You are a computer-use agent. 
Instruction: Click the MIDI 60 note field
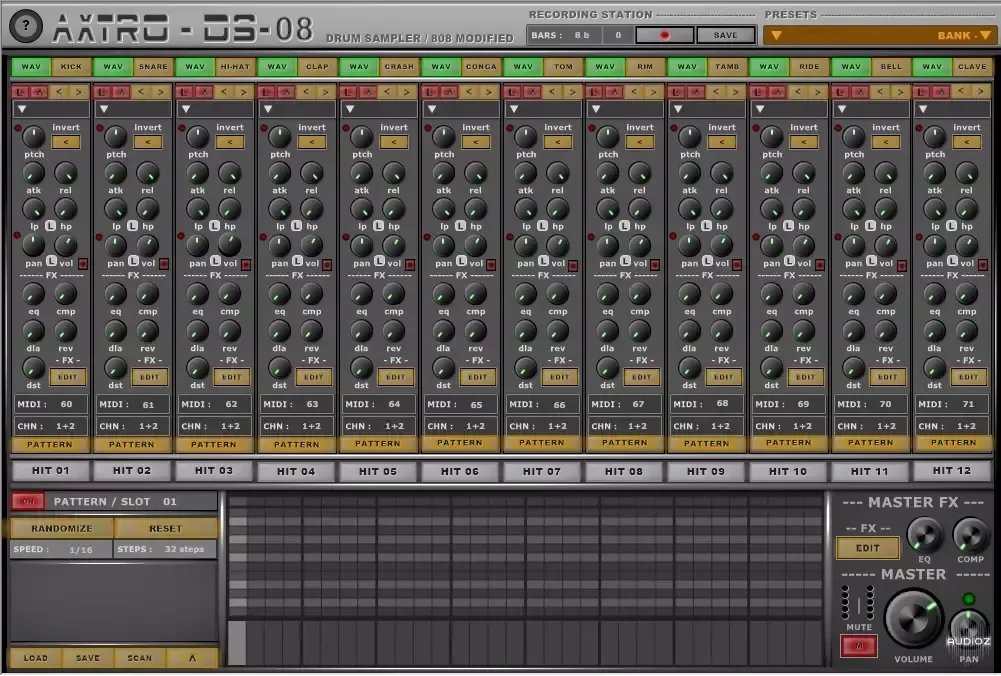[51, 404]
